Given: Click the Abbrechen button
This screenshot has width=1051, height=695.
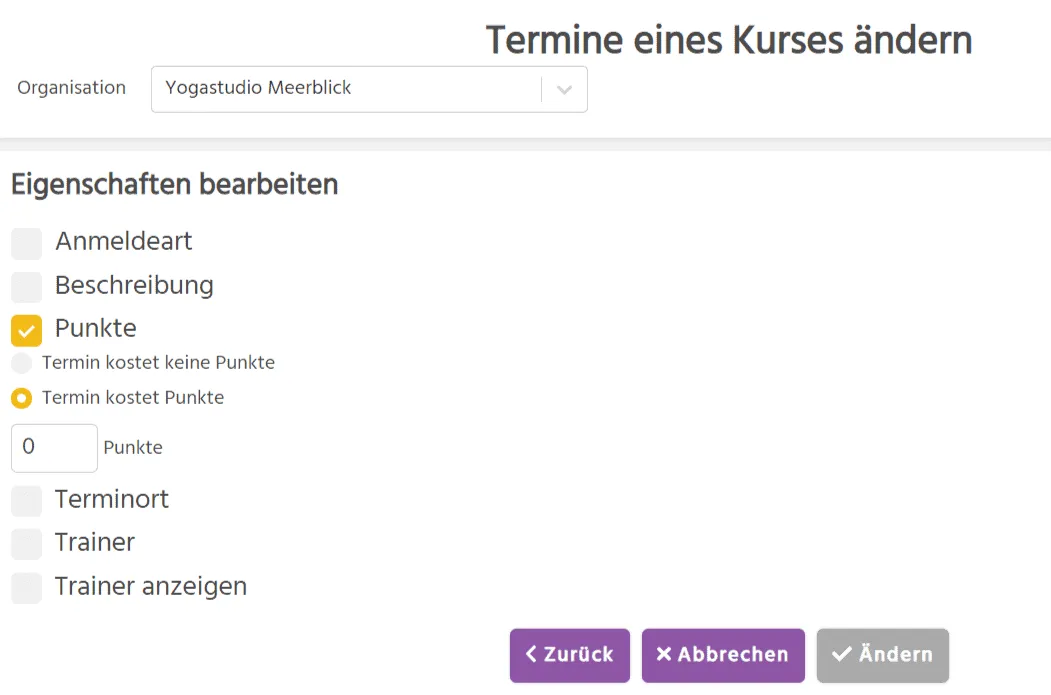Looking at the screenshot, I should 723,655.
